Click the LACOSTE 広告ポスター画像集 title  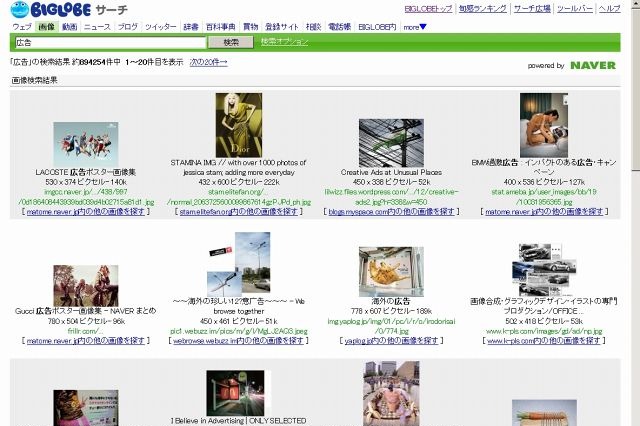coord(85,172)
